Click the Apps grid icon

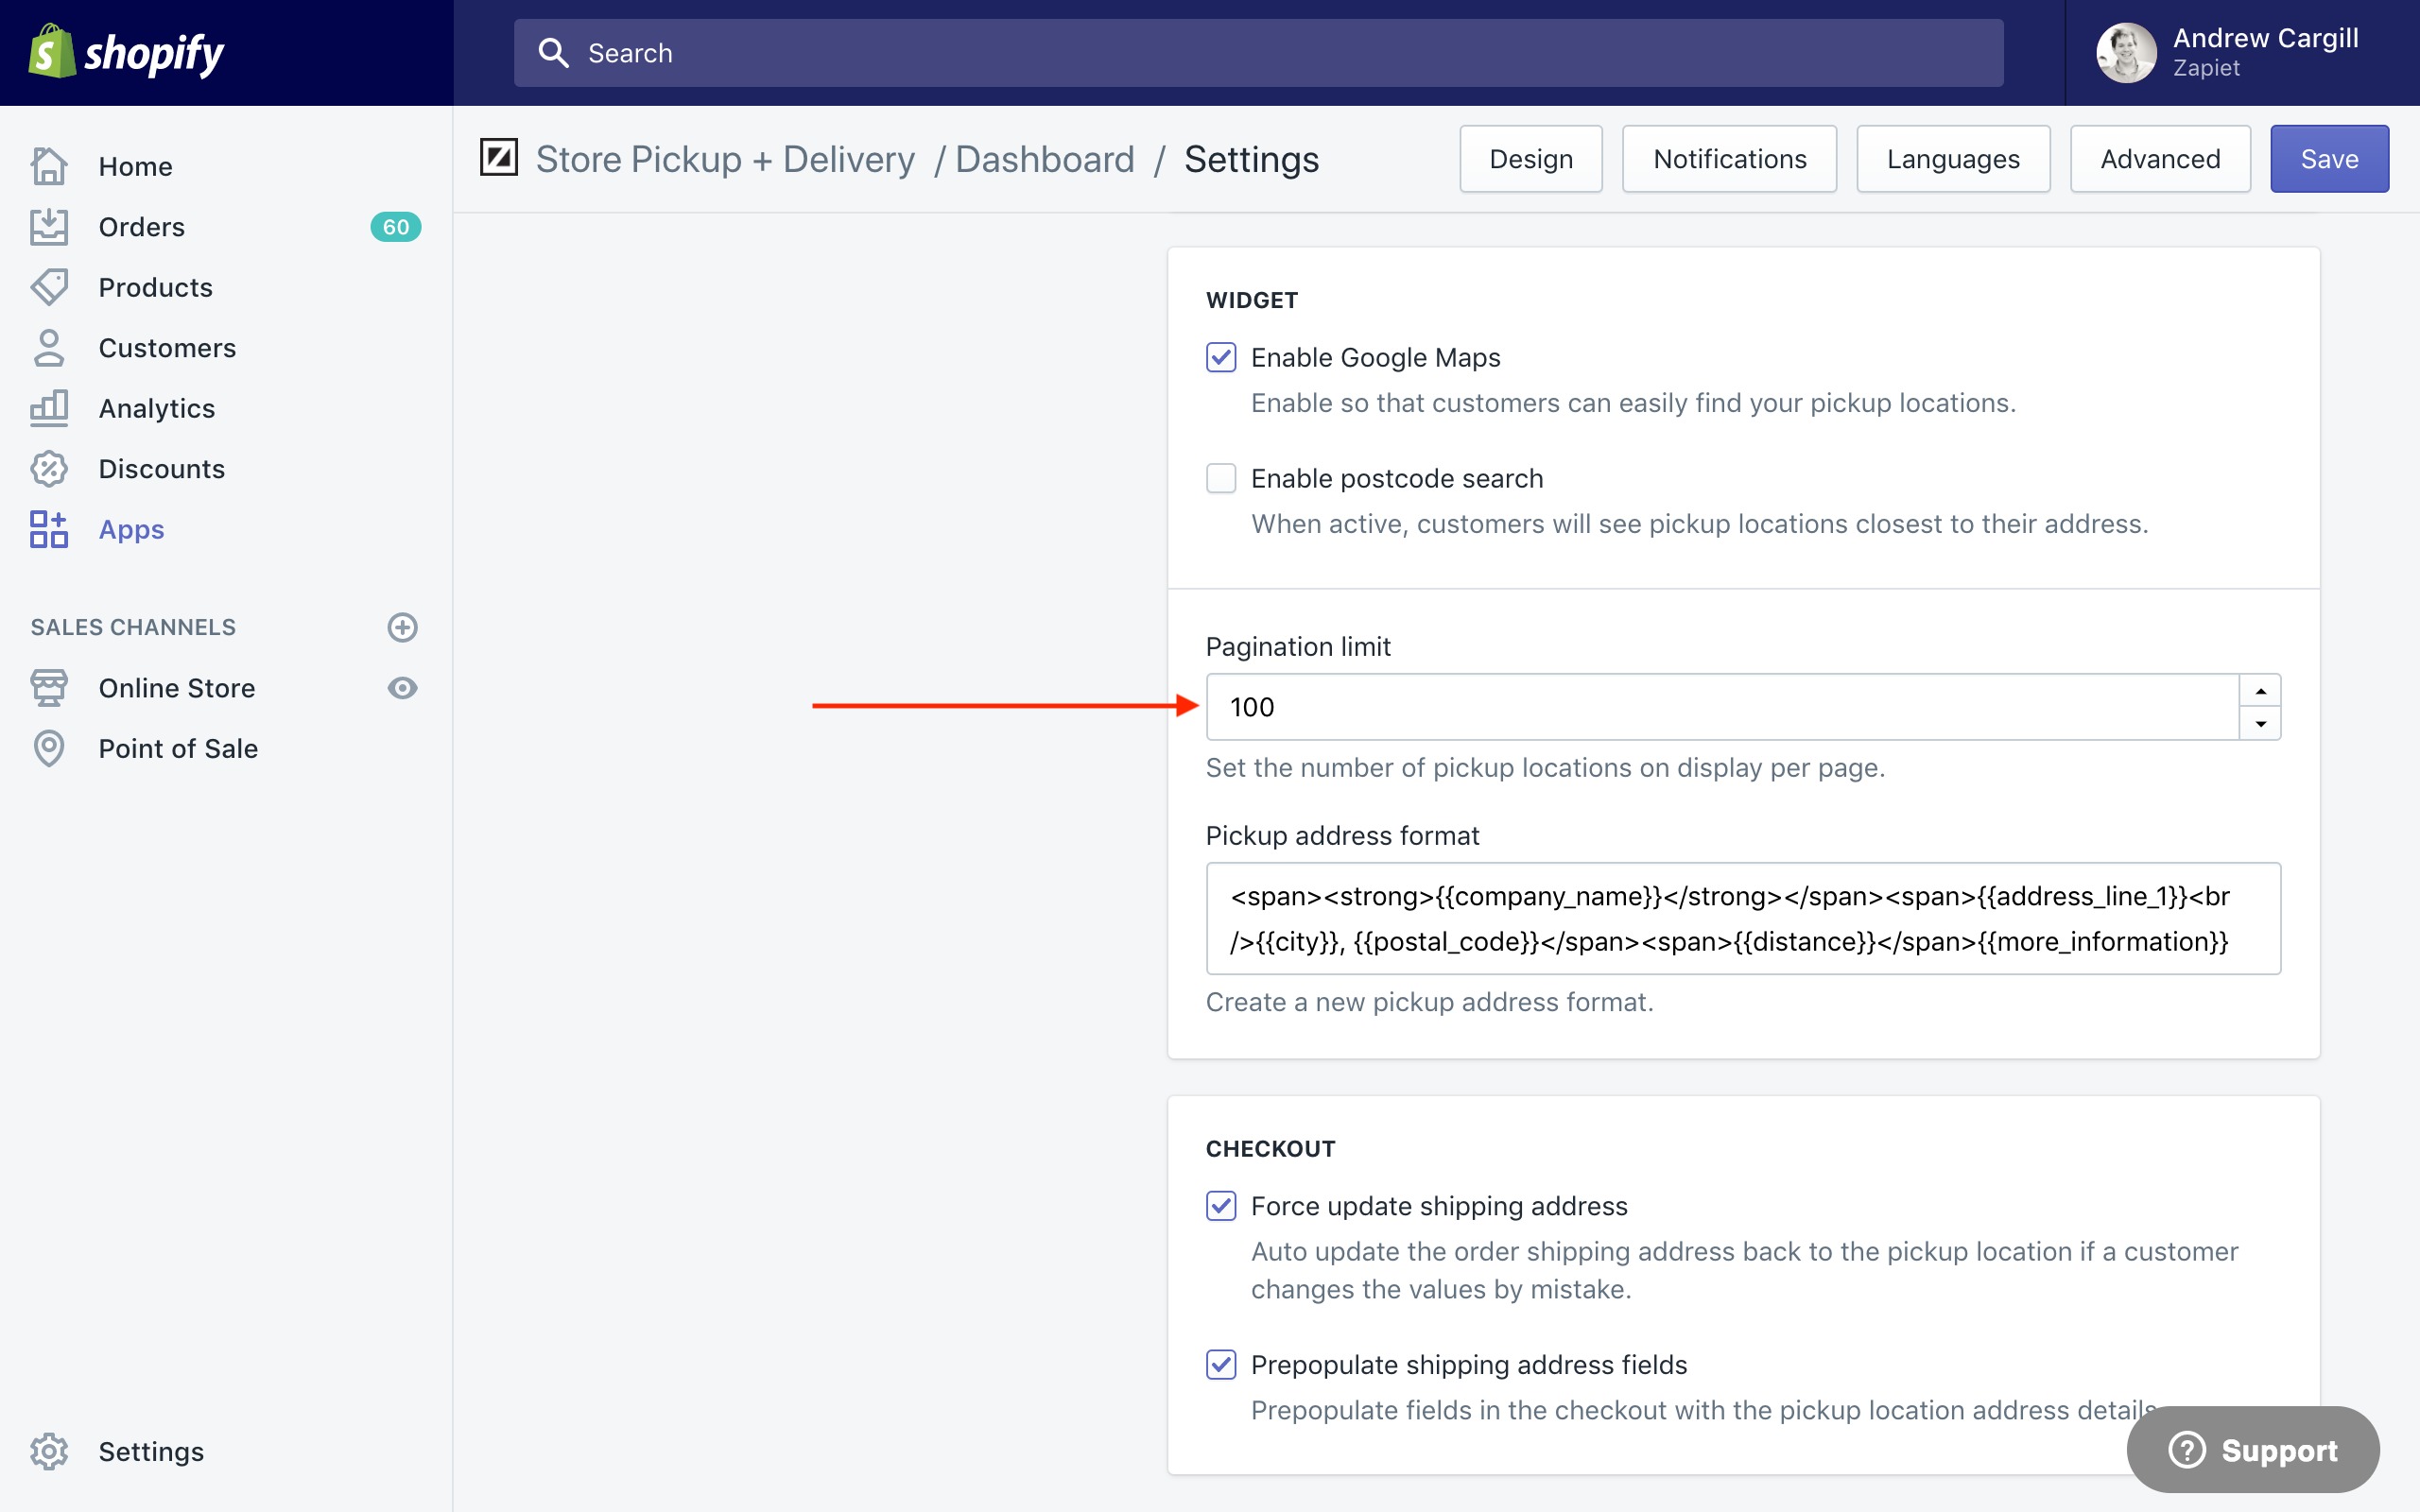click(48, 529)
